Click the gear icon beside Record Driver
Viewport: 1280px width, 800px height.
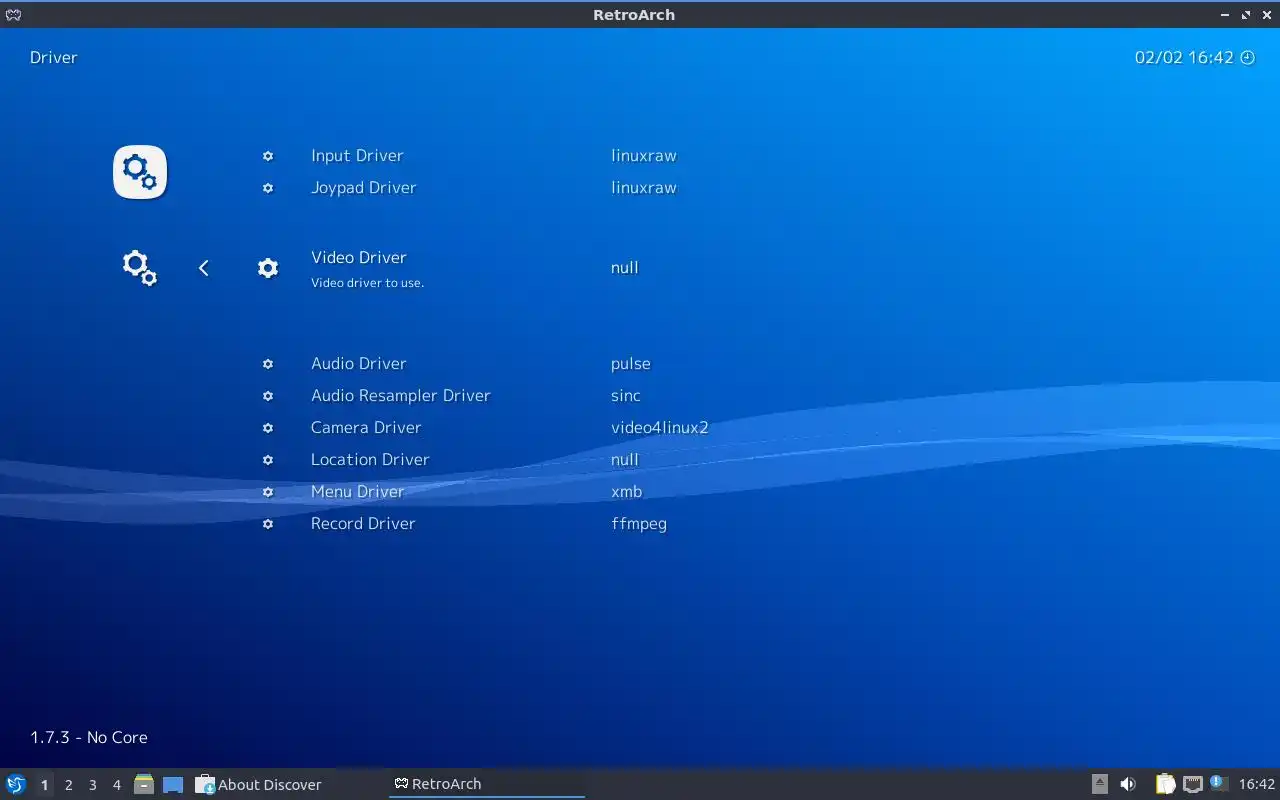[268, 524]
